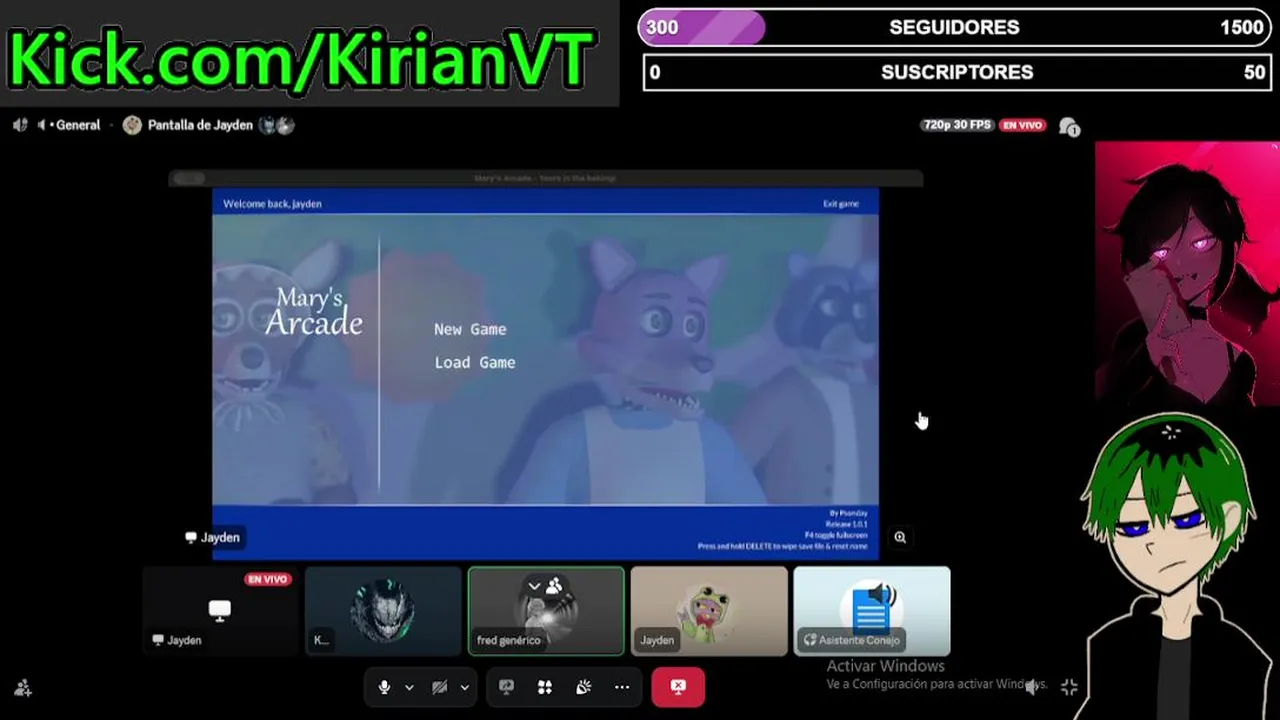Click the General voice channel name
Viewport: 1280px width, 720px height.
[78, 125]
